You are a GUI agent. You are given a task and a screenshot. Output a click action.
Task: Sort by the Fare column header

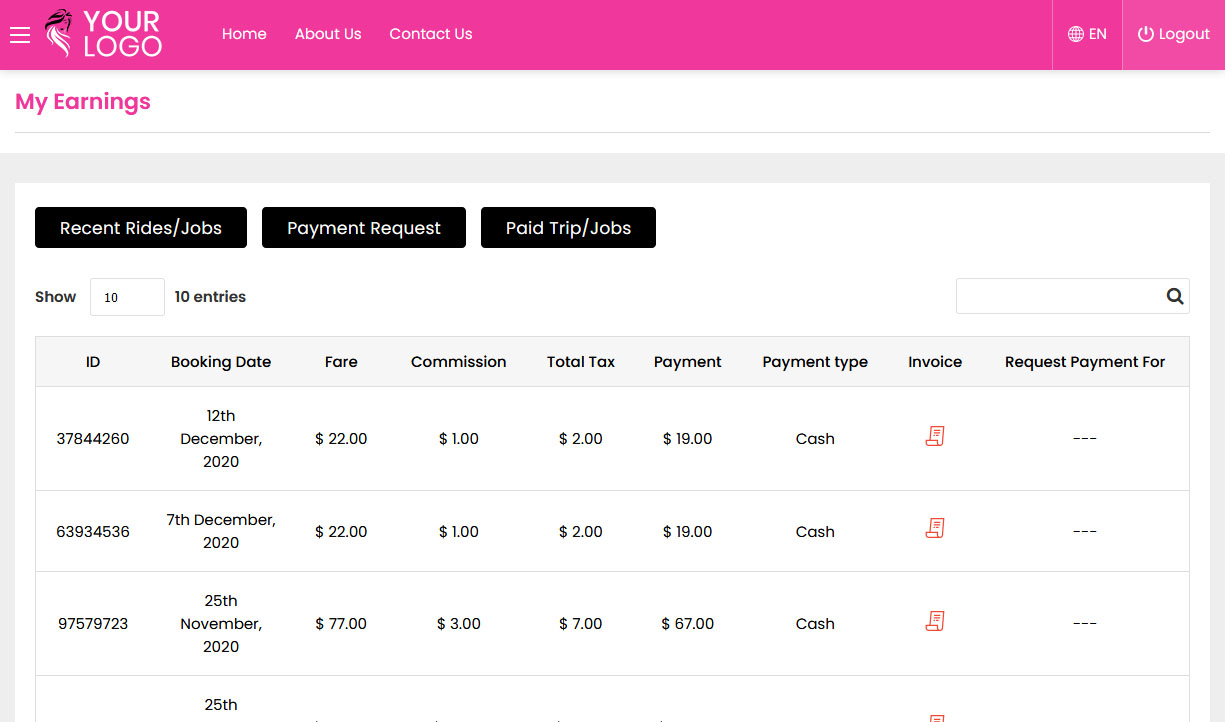(341, 362)
